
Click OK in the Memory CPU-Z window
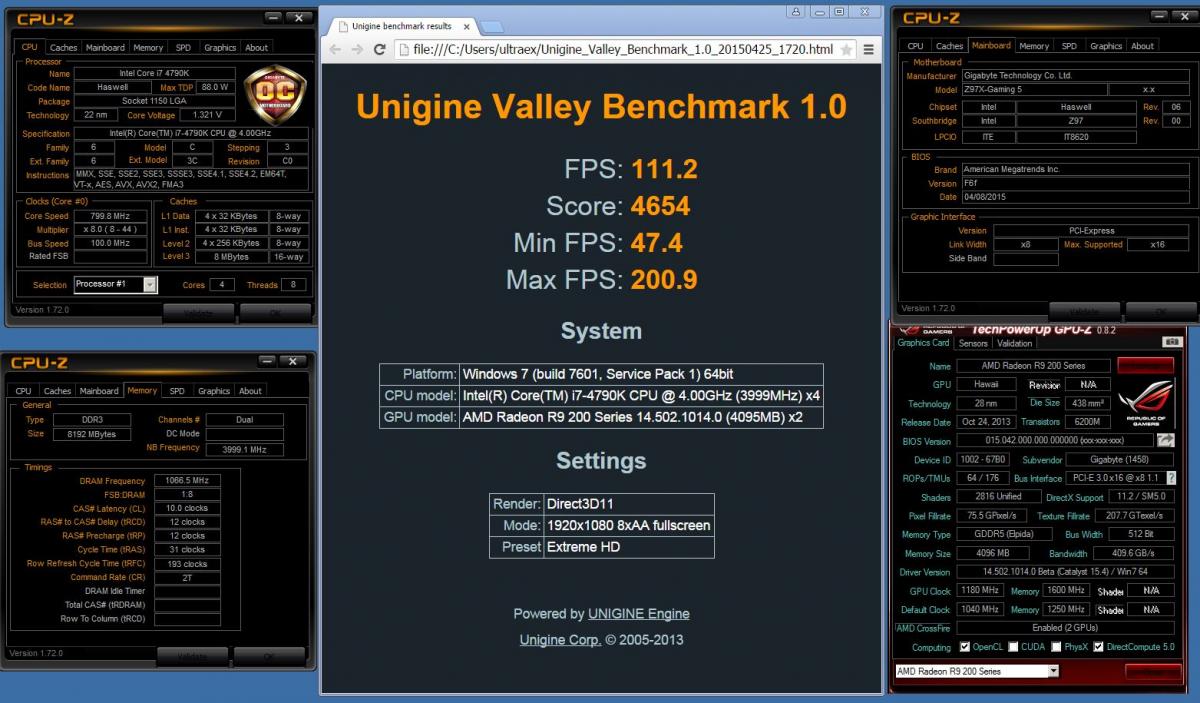tap(269, 657)
